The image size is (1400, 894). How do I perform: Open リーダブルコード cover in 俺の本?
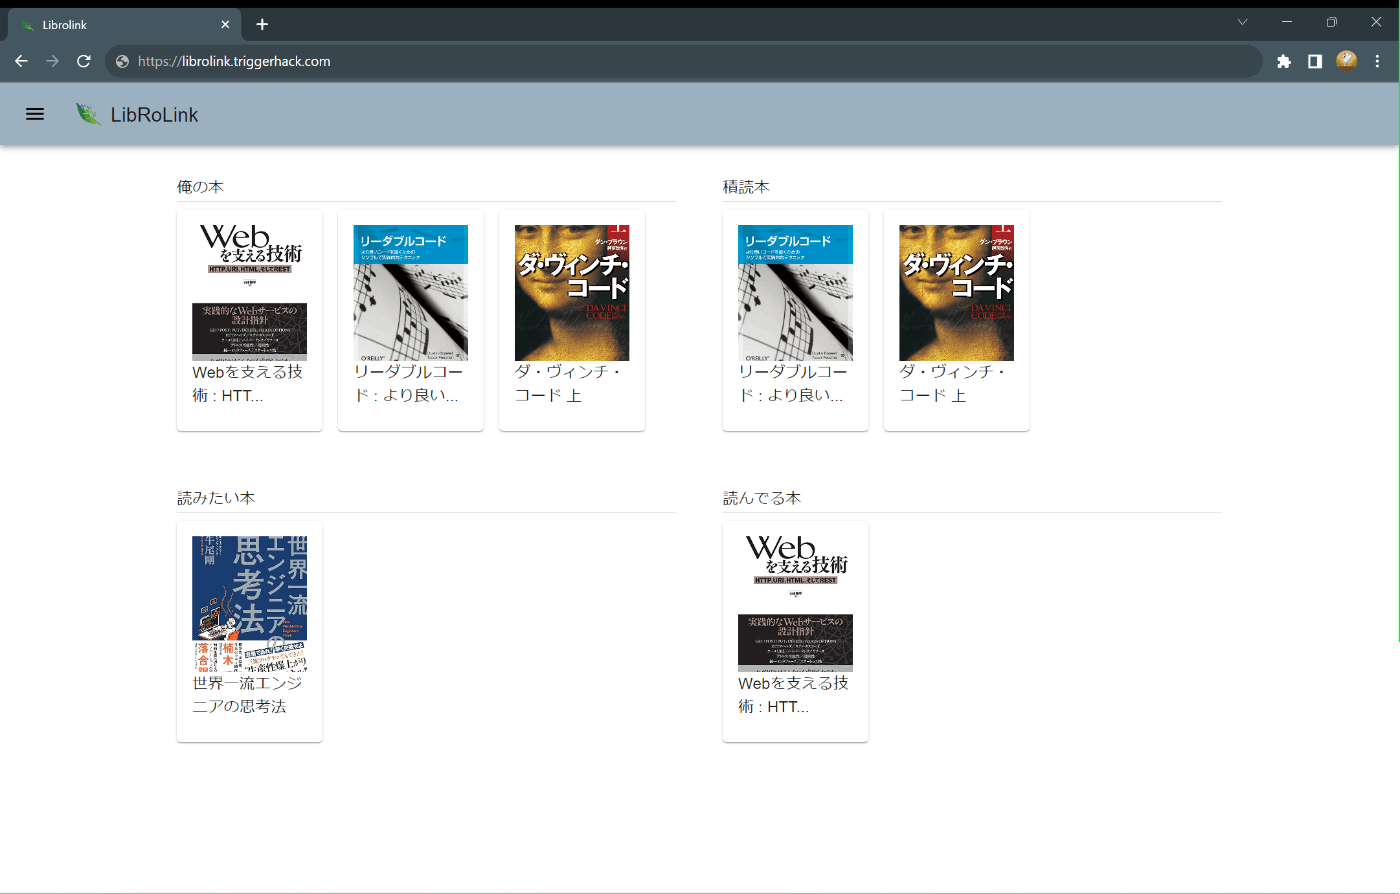[x=410, y=292]
